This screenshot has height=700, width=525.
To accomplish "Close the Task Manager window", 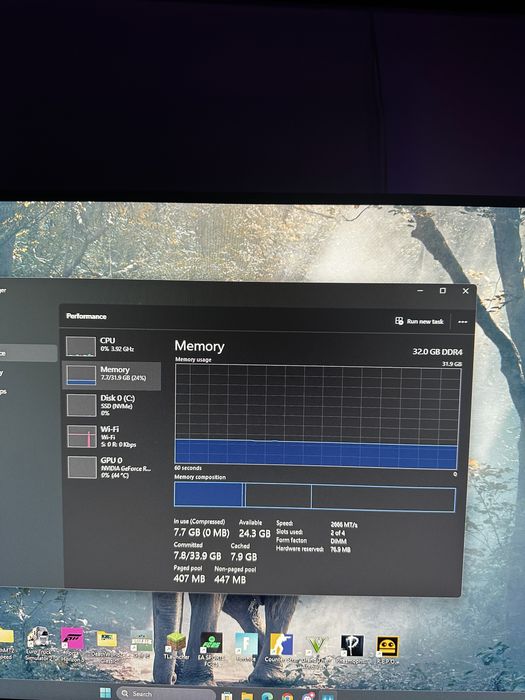I will point(465,291).
